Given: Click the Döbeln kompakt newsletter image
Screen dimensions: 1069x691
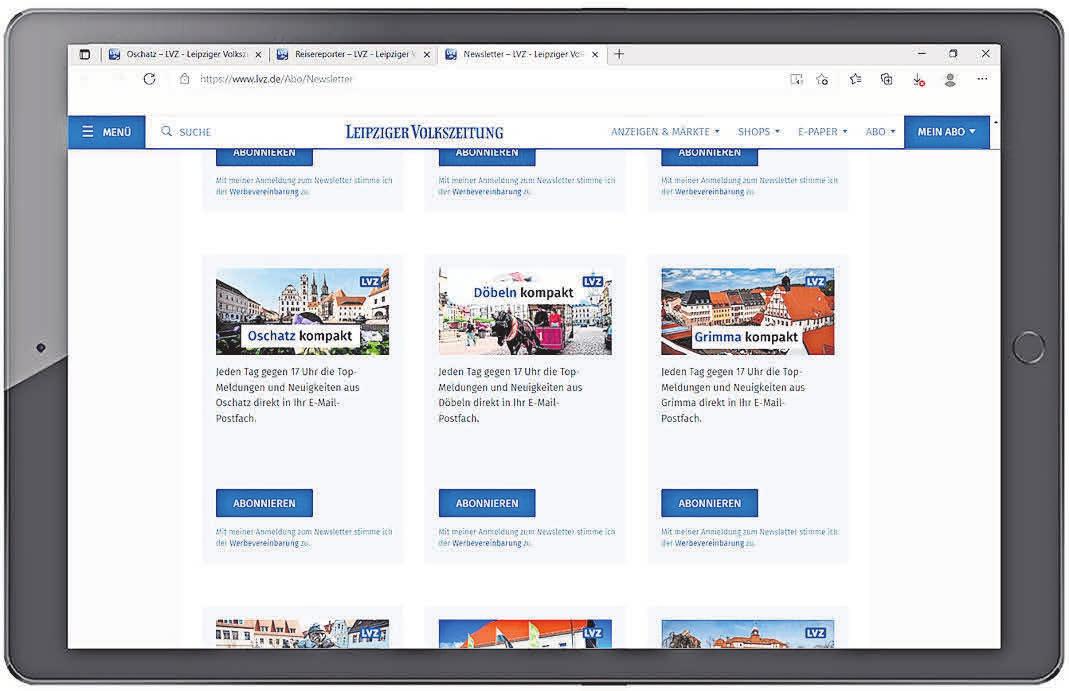Looking at the screenshot, I should click(525, 311).
